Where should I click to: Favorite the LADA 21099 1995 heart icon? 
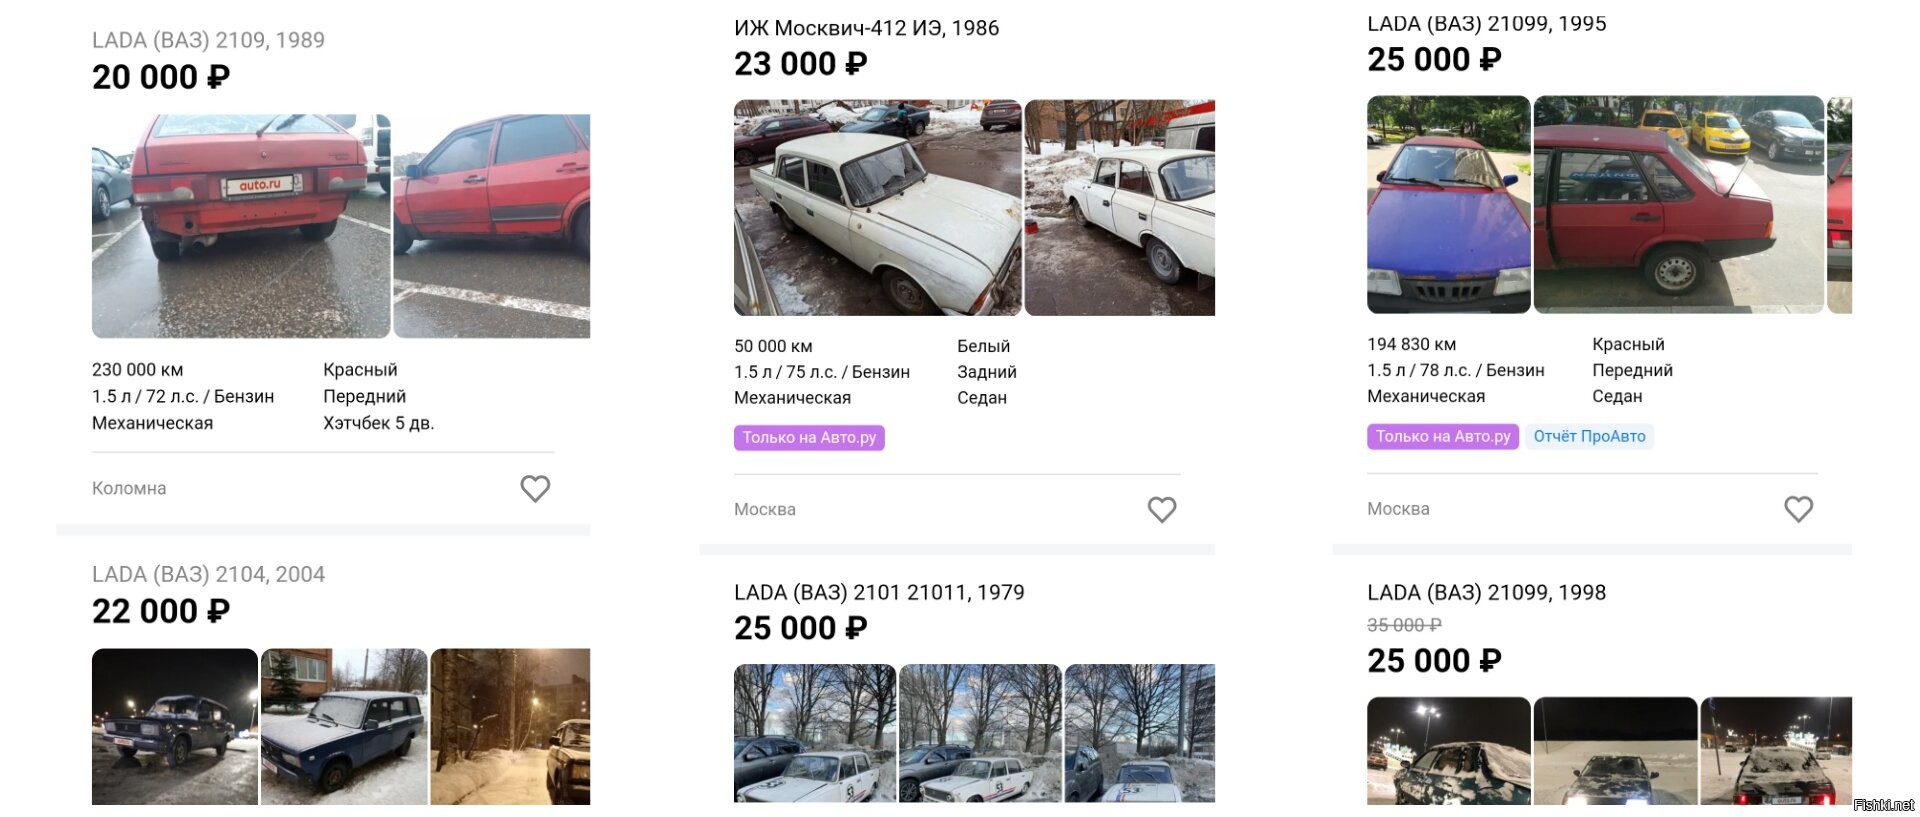pyautogui.click(x=1798, y=509)
